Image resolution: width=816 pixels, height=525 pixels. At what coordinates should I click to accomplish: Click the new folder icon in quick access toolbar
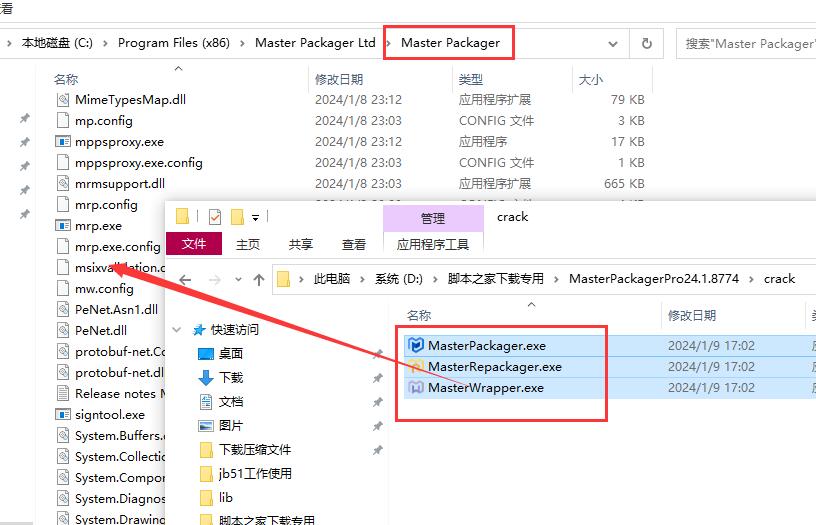coord(237,216)
